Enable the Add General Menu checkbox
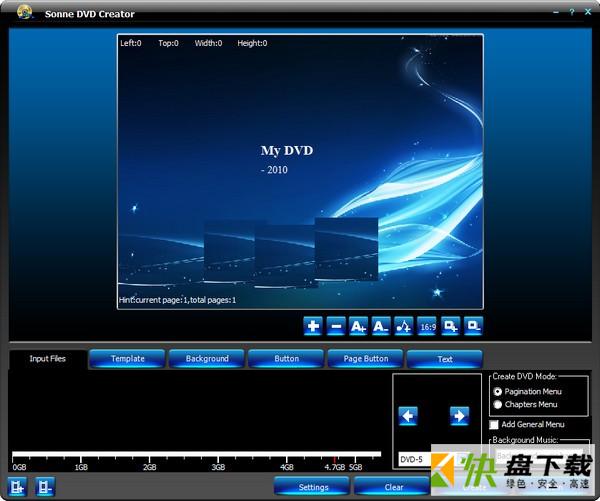 pos(494,424)
